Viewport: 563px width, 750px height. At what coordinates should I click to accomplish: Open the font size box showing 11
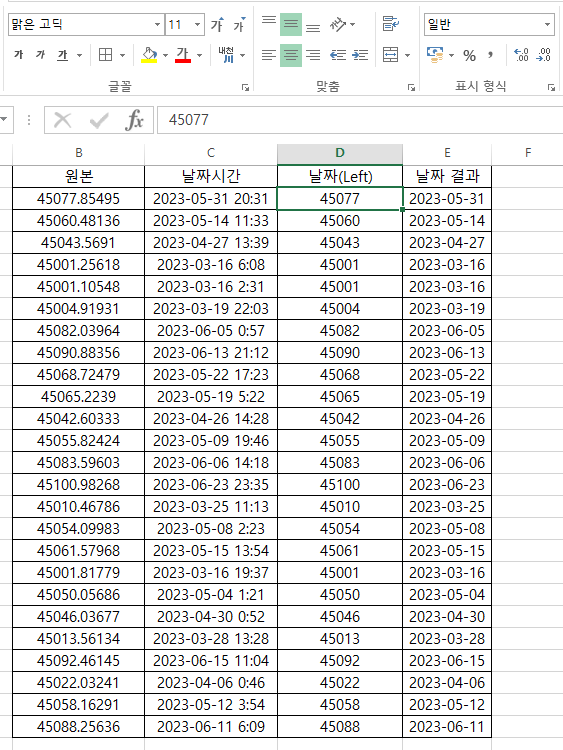(x=185, y=24)
